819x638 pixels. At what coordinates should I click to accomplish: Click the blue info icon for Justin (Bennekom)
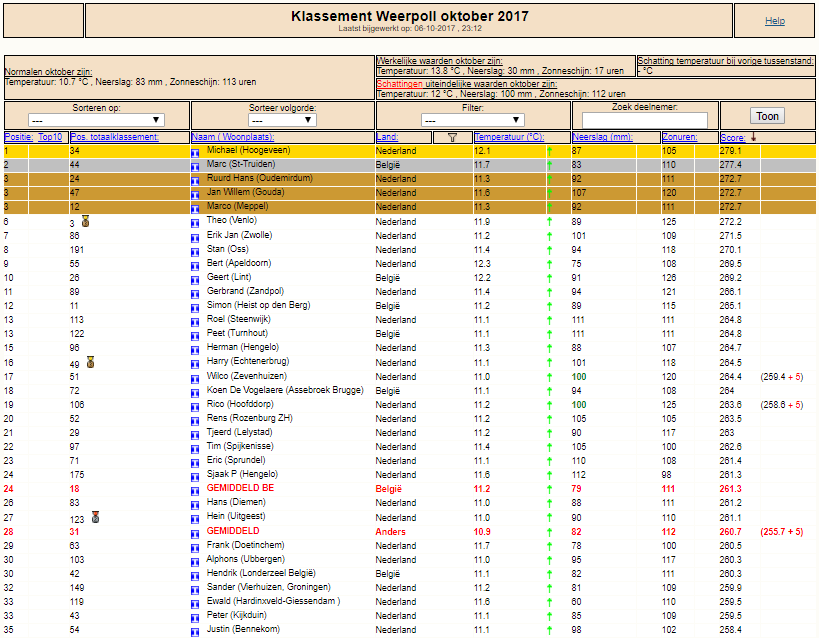coord(195,632)
